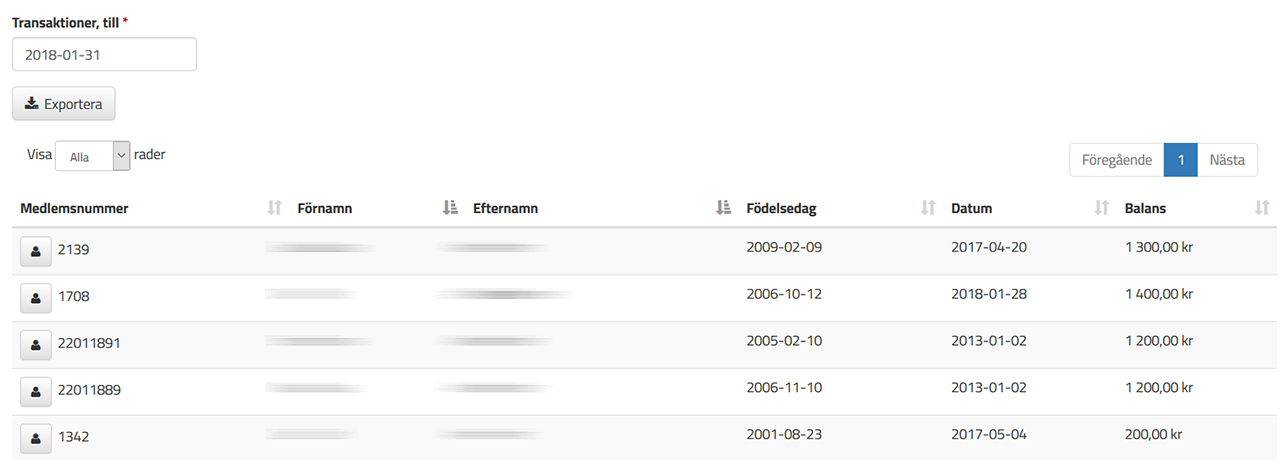Open member profile icon for 1342

click(36, 437)
